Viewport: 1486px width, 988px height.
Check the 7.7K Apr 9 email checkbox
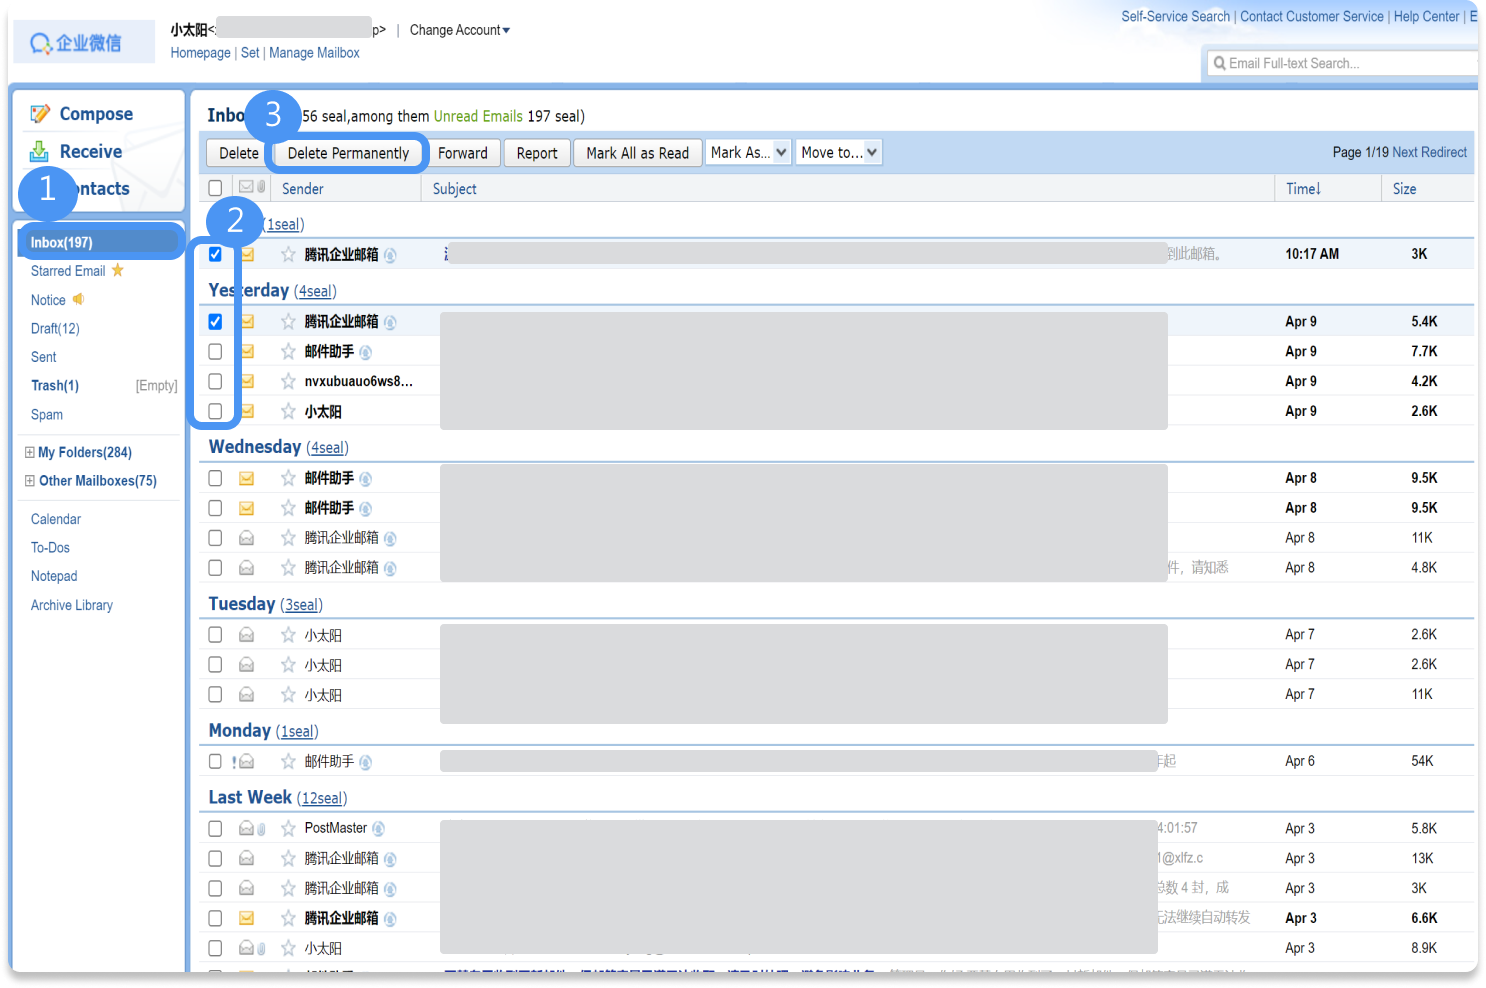pos(215,351)
